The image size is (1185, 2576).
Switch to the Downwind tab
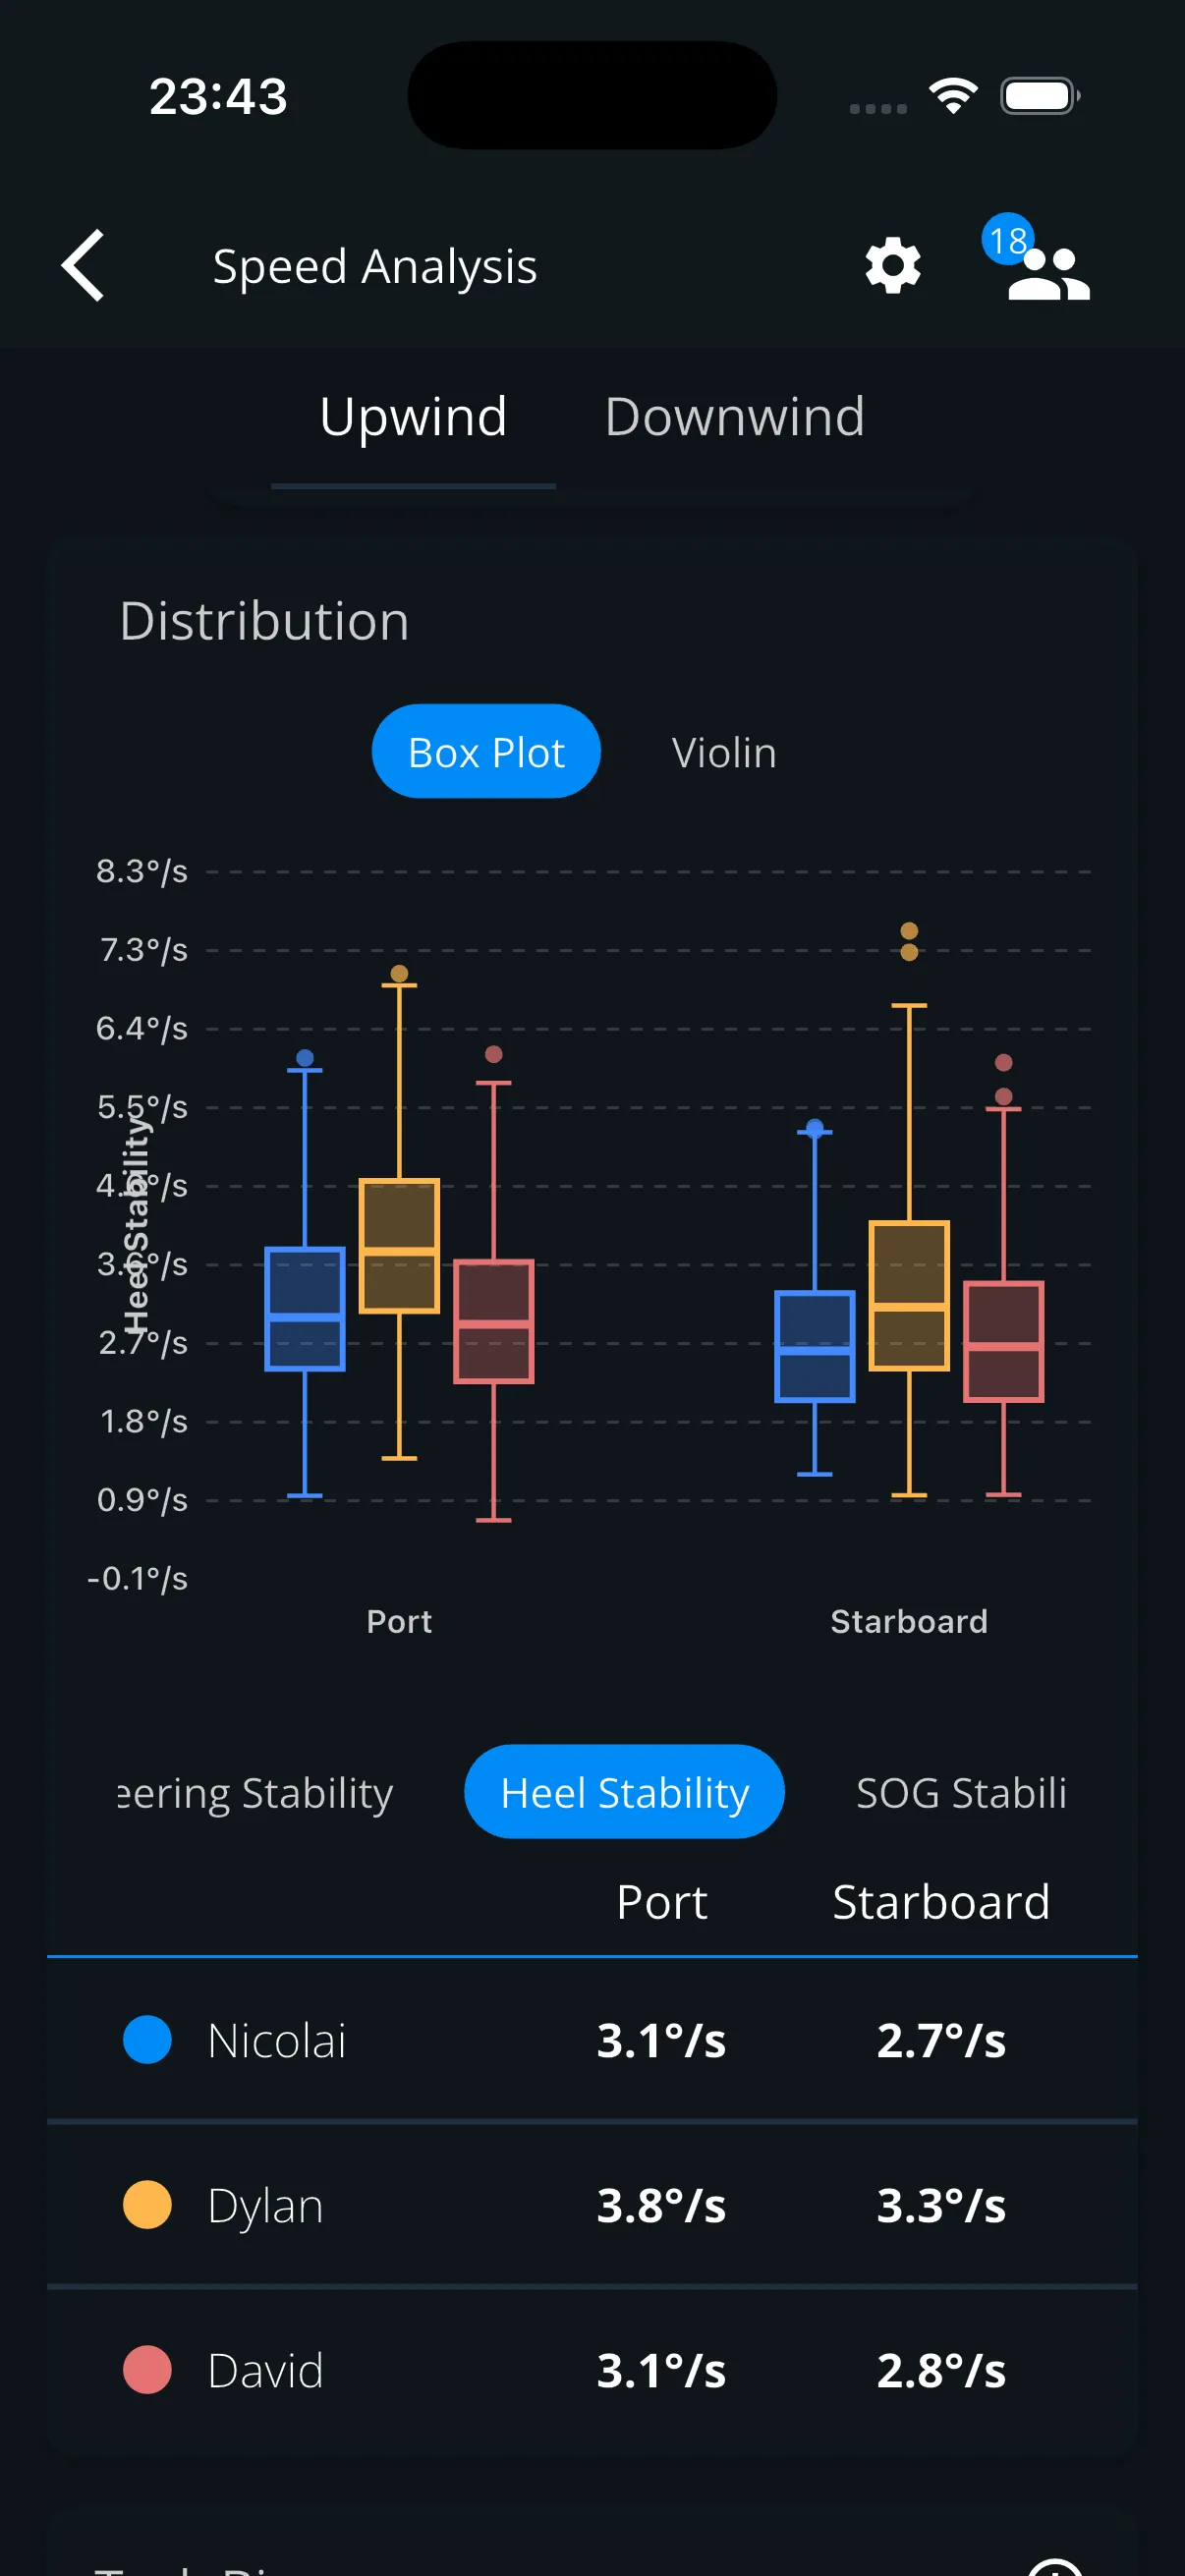click(x=735, y=416)
